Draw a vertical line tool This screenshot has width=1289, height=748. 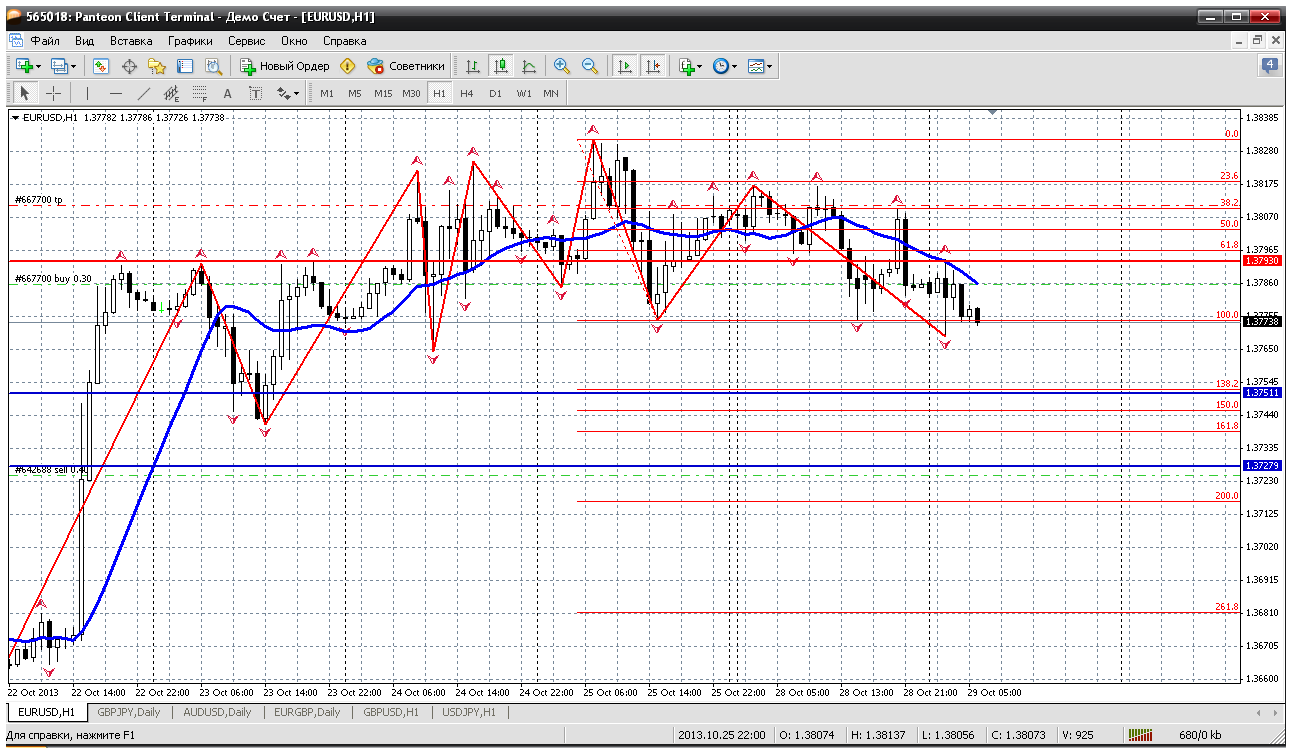[x=87, y=93]
